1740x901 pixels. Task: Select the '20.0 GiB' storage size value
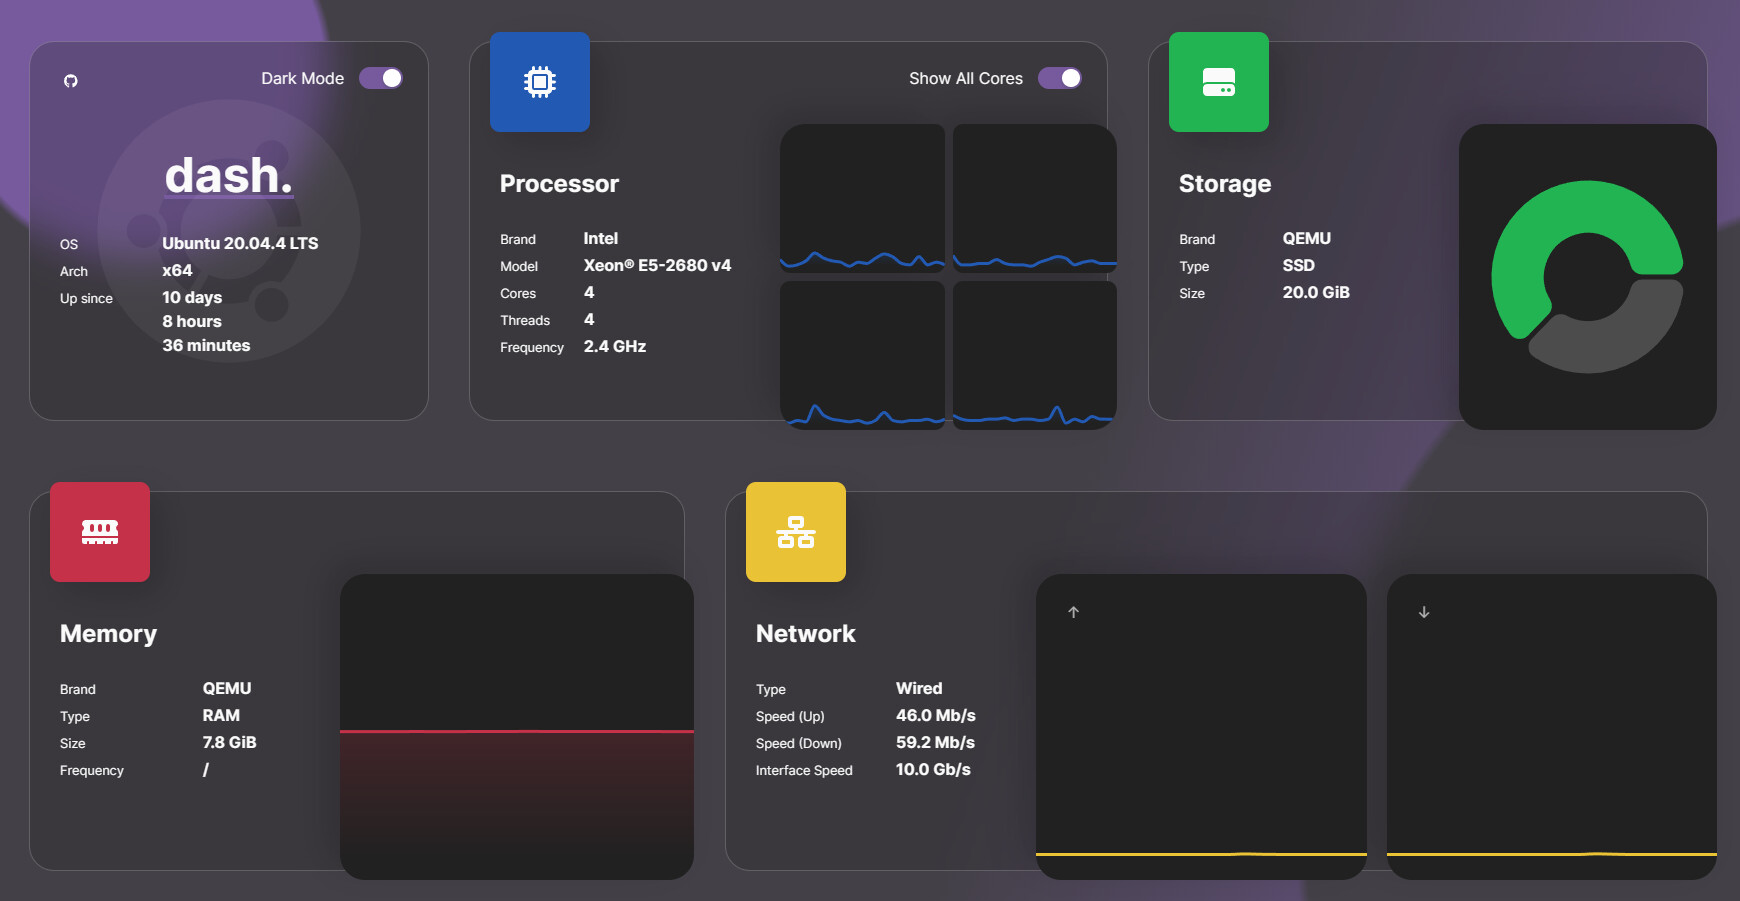click(x=1316, y=292)
